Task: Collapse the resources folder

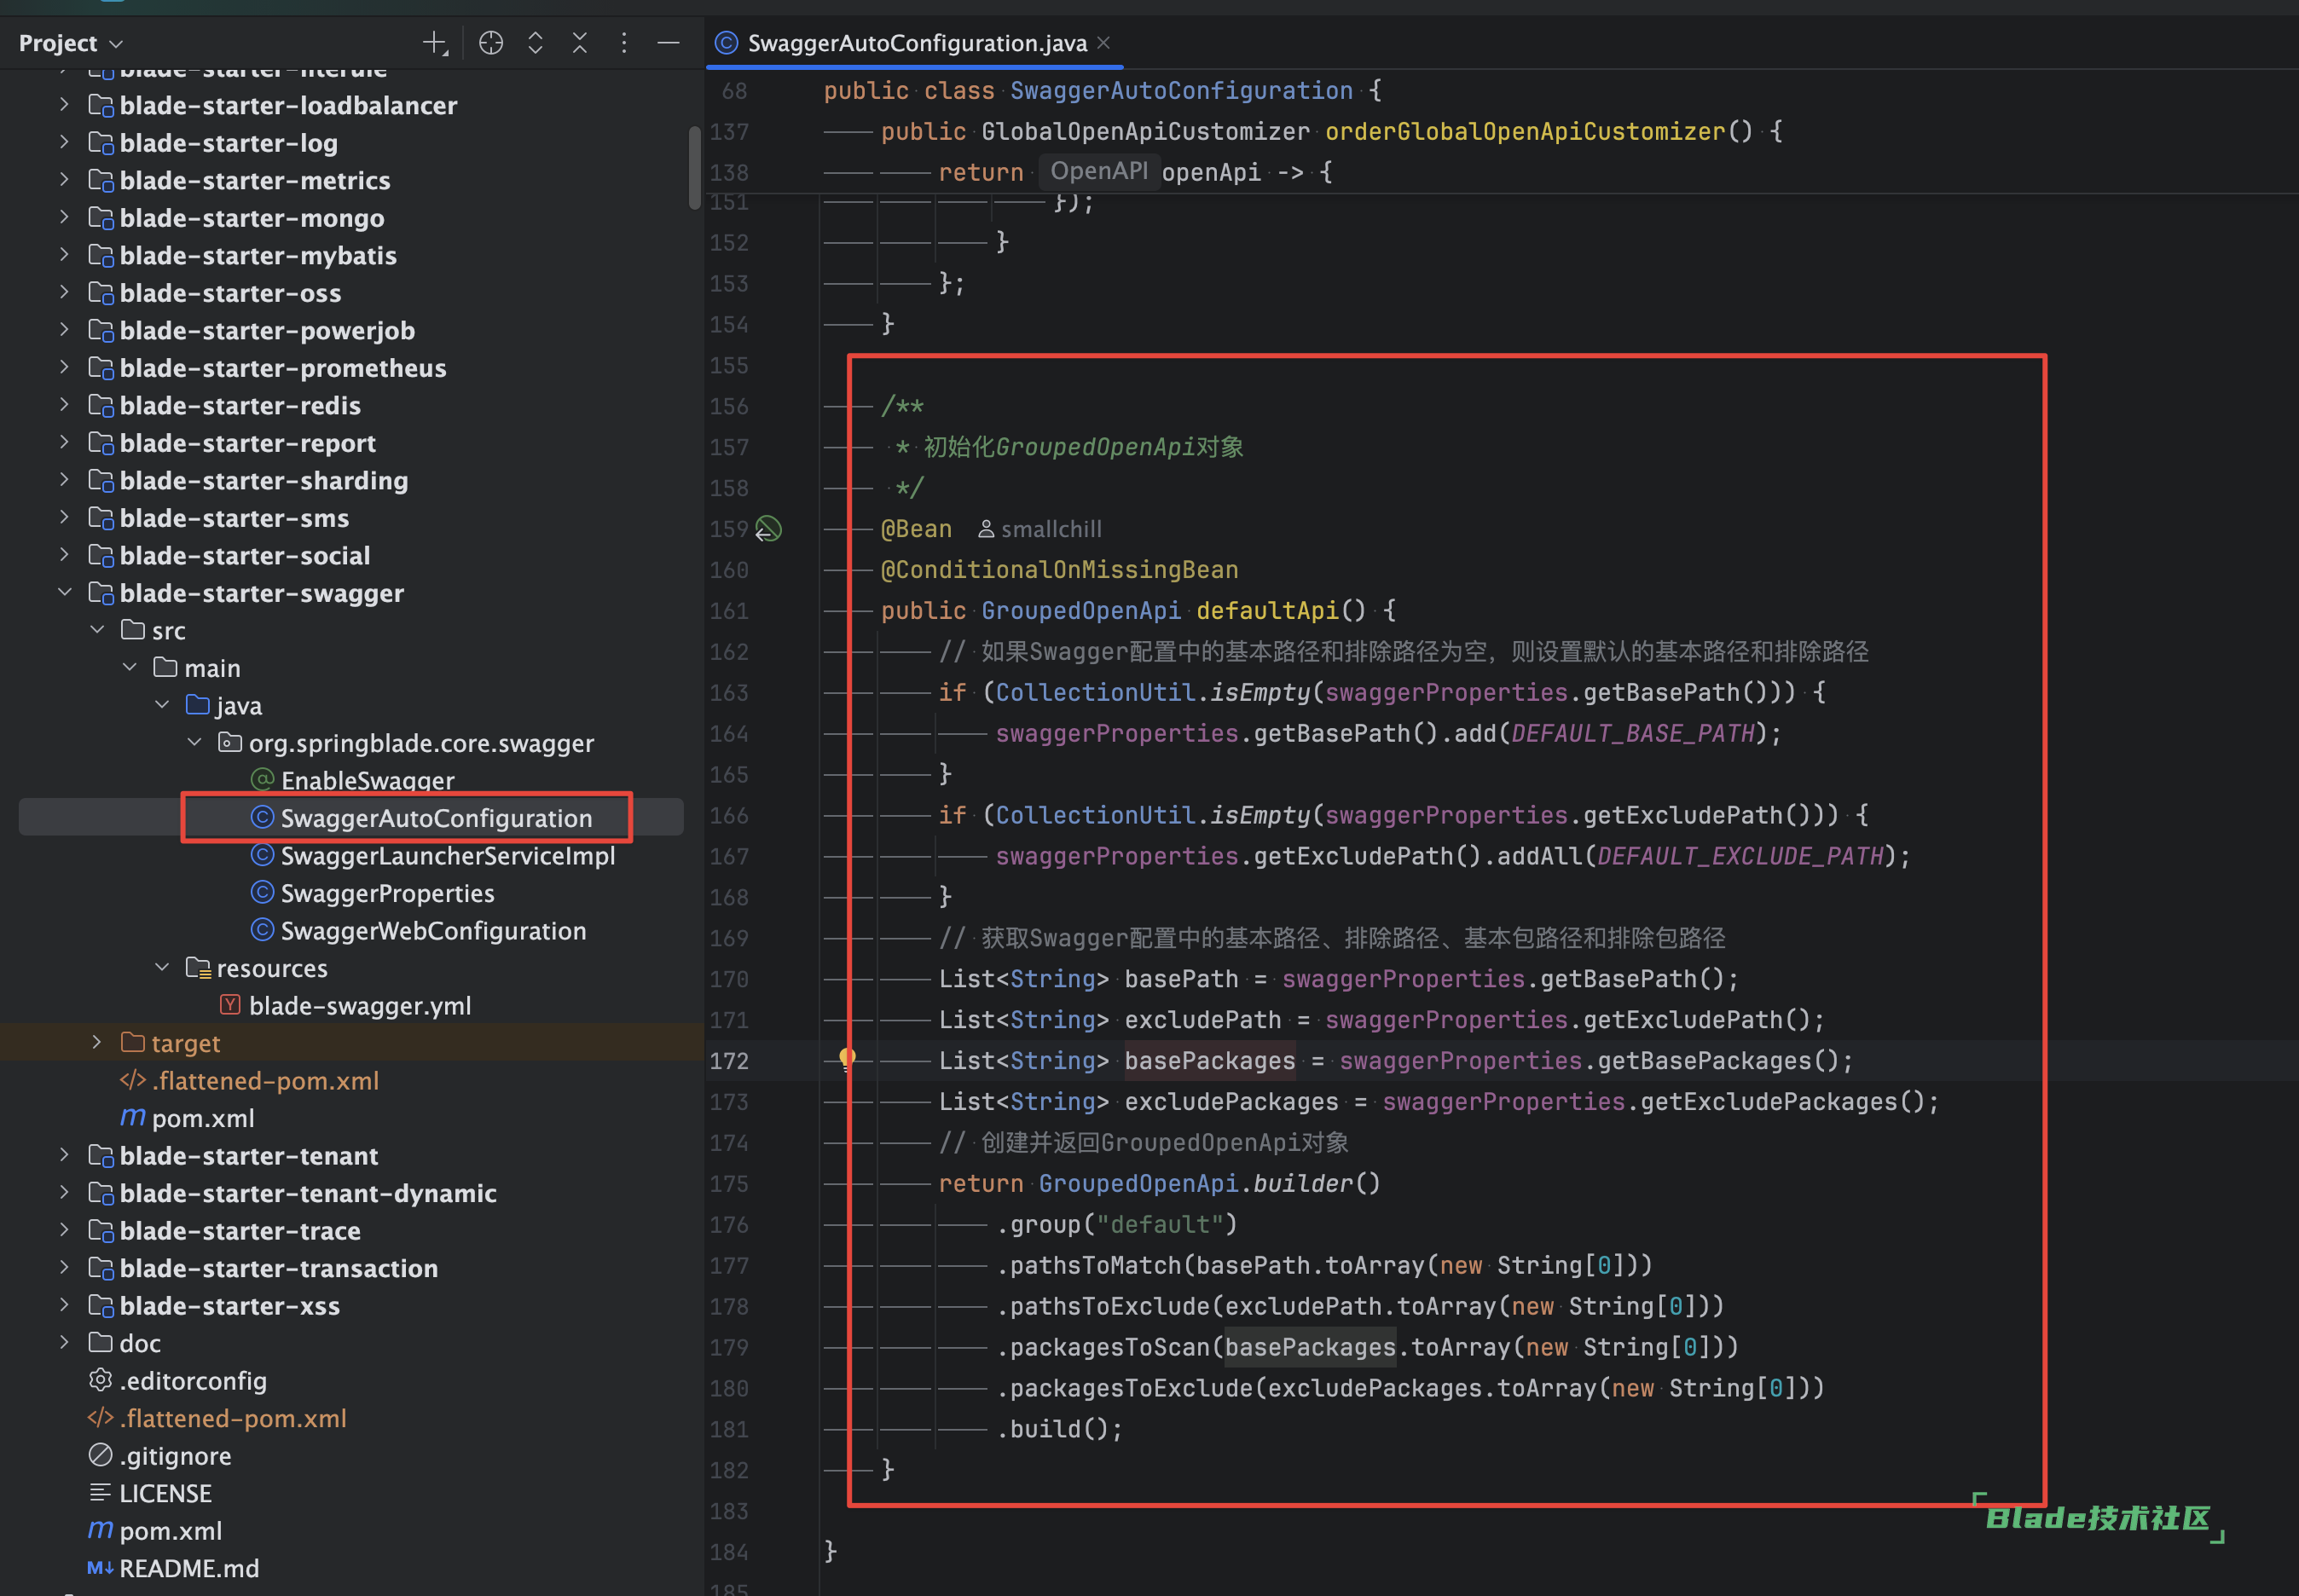Action: [x=162, y=968]
